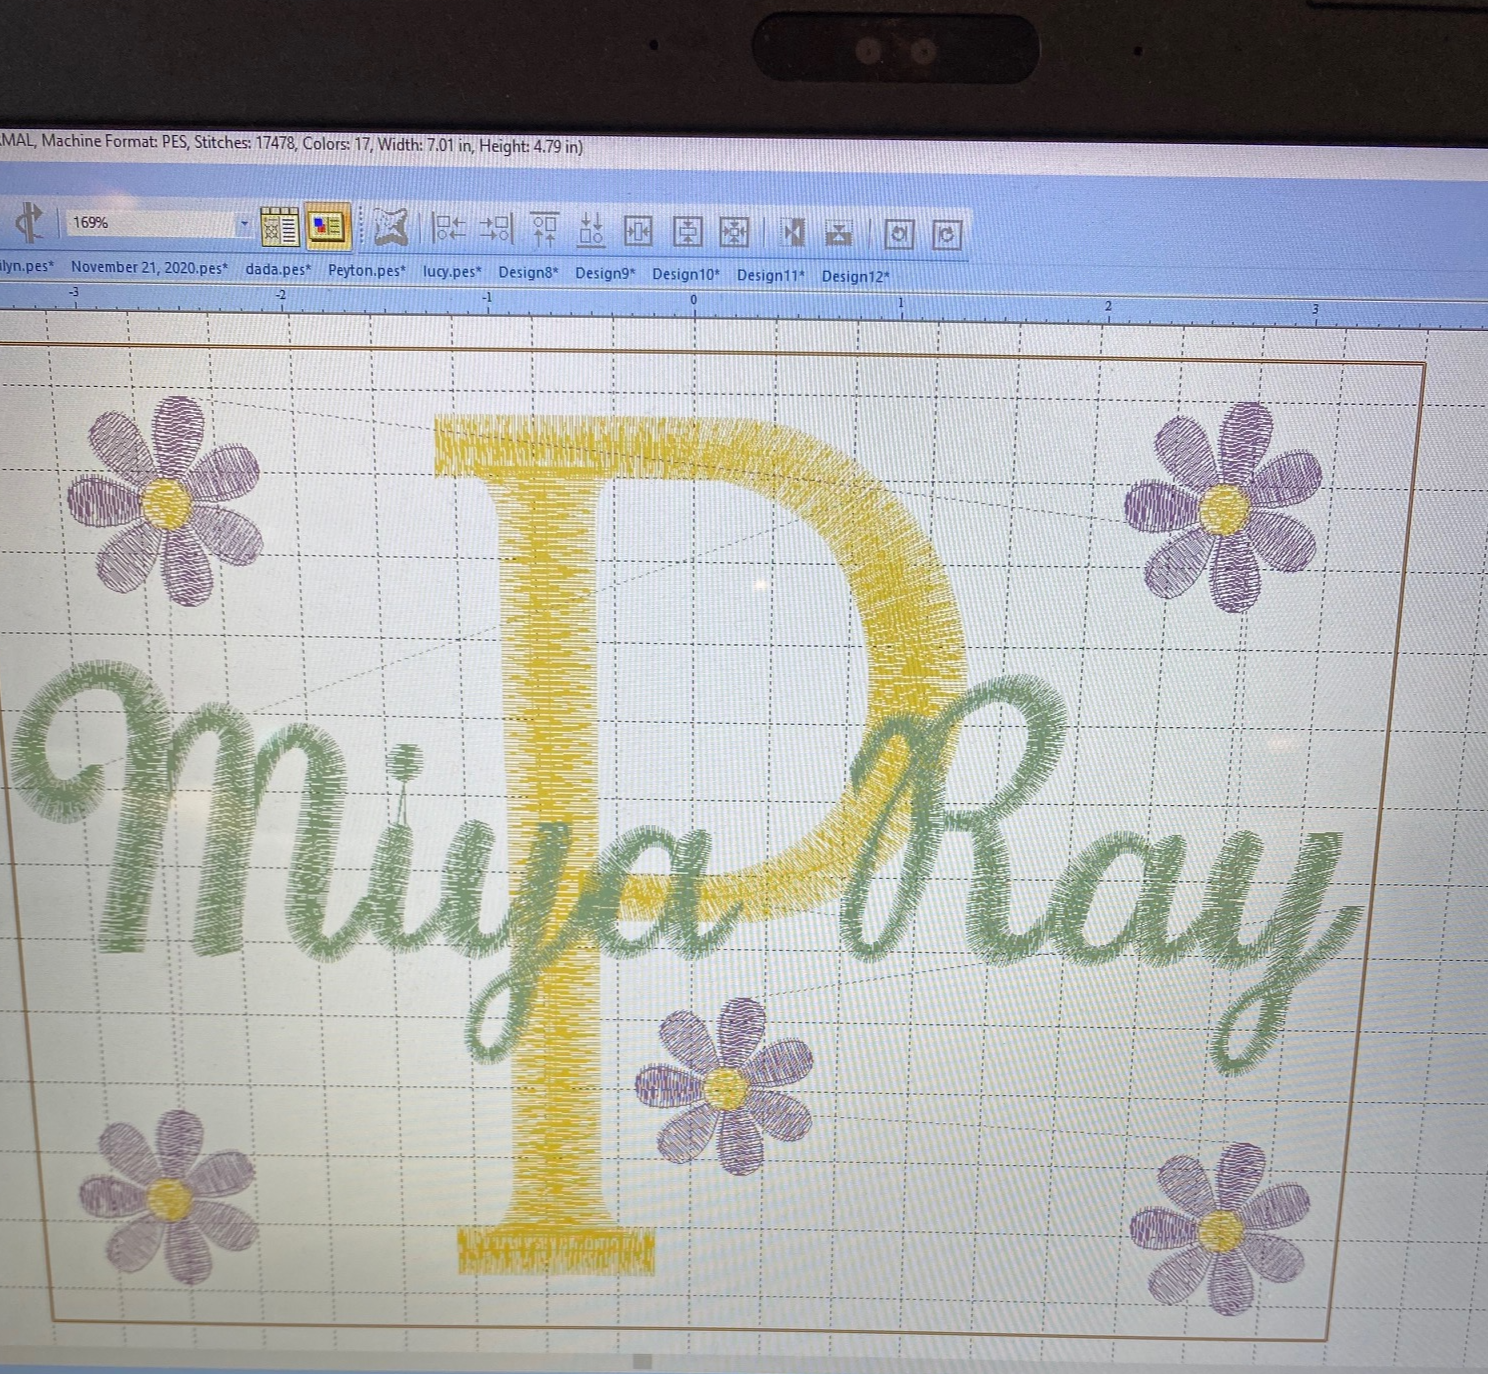This screenshot has width=1488, height=1374.
Task: Align selected objects to the left
Action: click(448, 229)
